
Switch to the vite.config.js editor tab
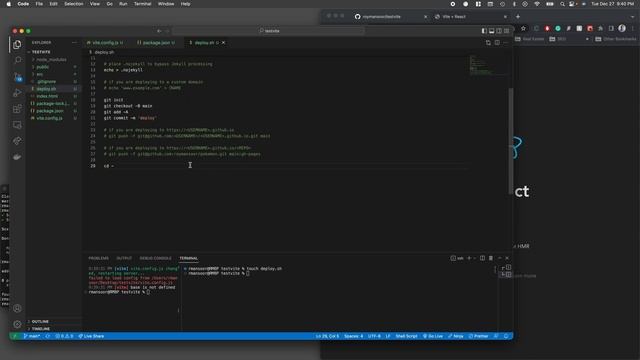click(x=104, y=42)
